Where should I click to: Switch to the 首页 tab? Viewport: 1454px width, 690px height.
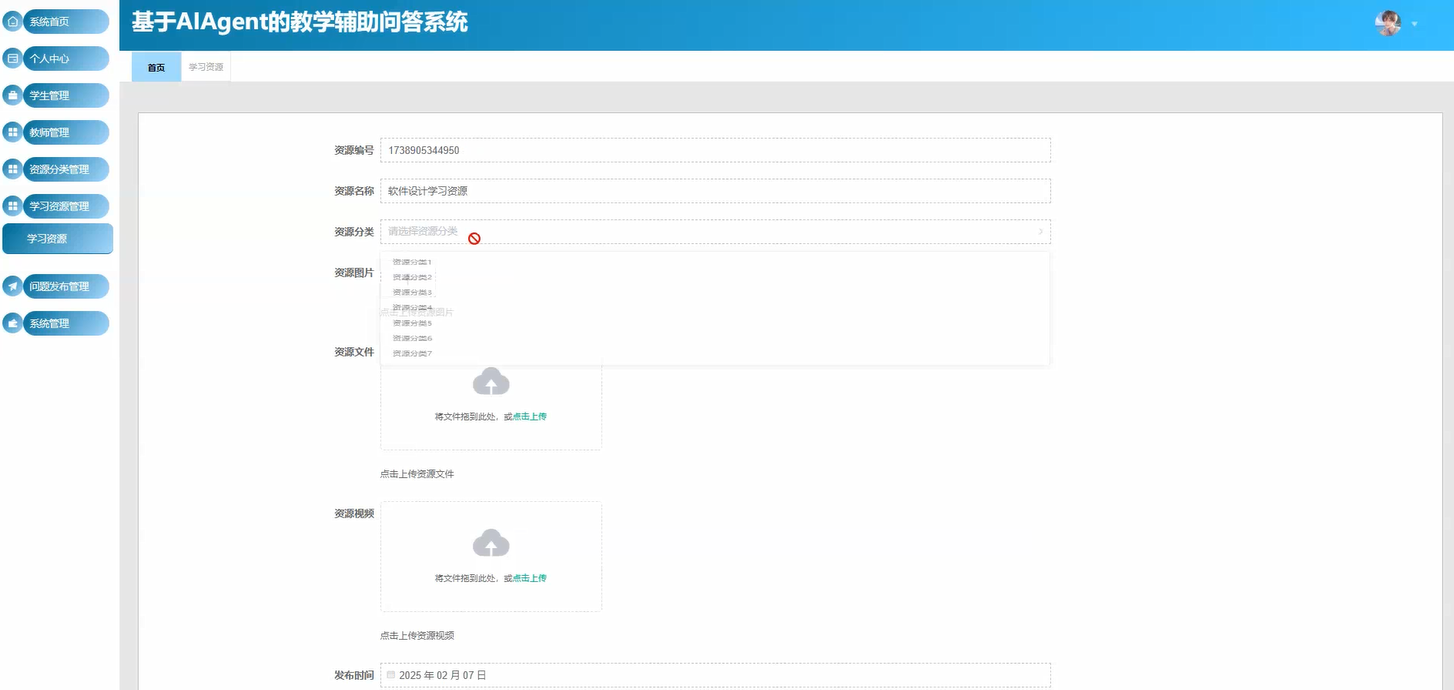[x=155, y=67]
